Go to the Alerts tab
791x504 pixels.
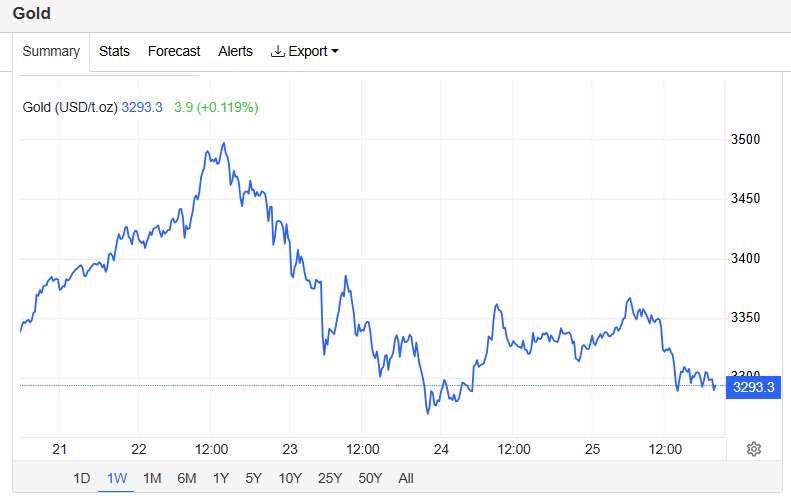(235, 51)
